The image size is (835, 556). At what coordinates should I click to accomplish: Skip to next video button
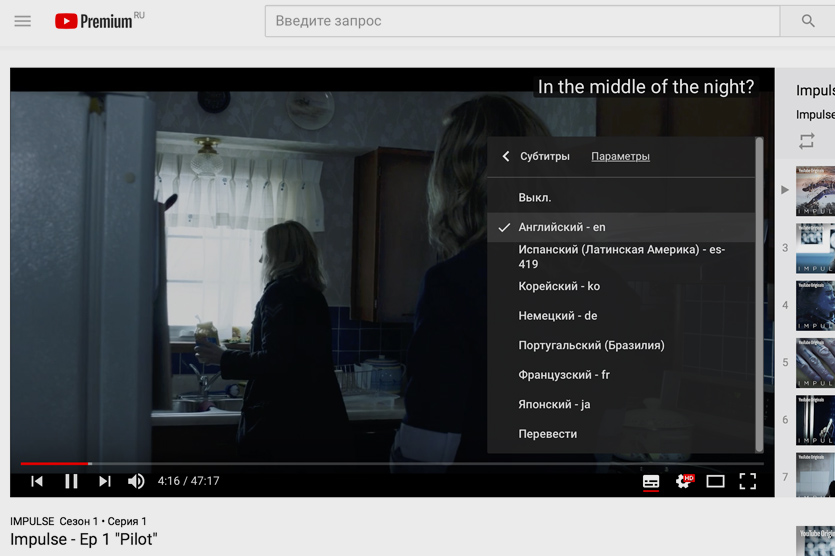click(104, 481)
